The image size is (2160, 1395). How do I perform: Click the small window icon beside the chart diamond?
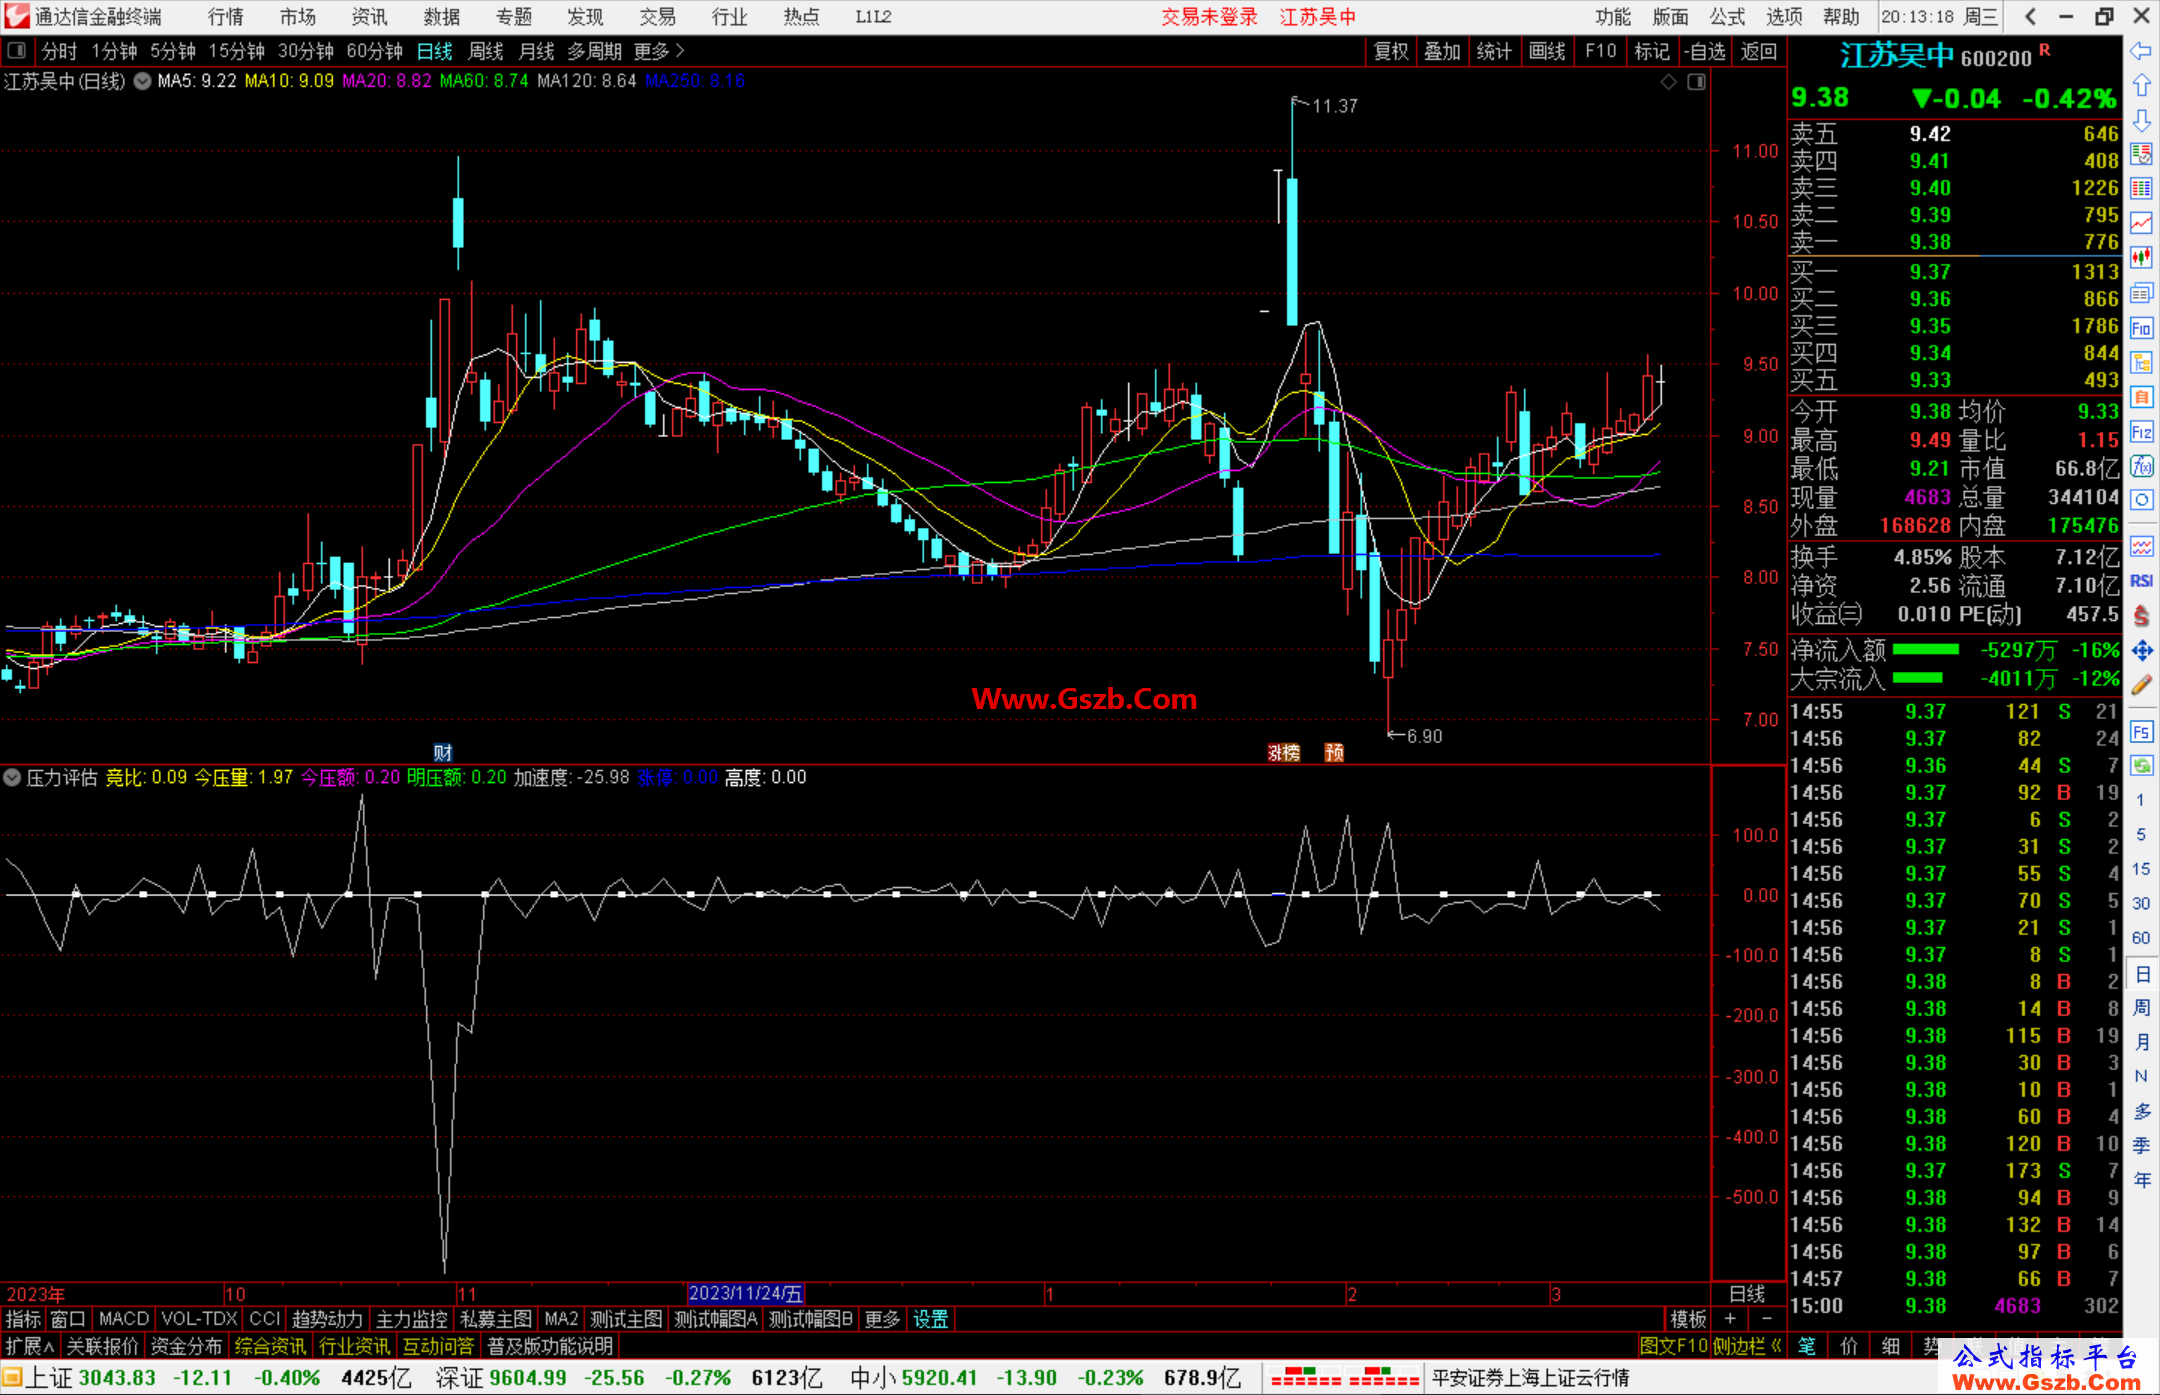coord(1696,82)
